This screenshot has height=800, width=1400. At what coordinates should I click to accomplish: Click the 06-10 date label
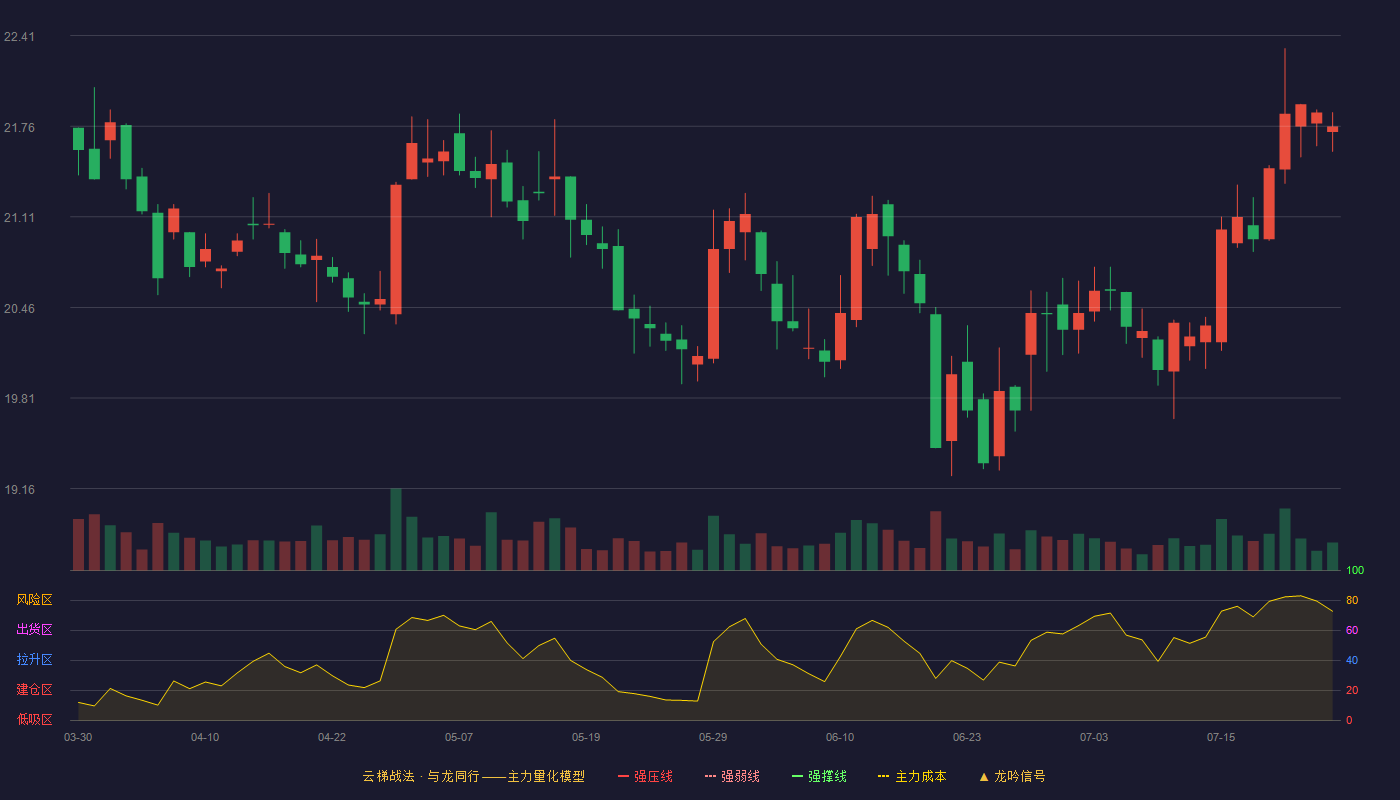840,737
